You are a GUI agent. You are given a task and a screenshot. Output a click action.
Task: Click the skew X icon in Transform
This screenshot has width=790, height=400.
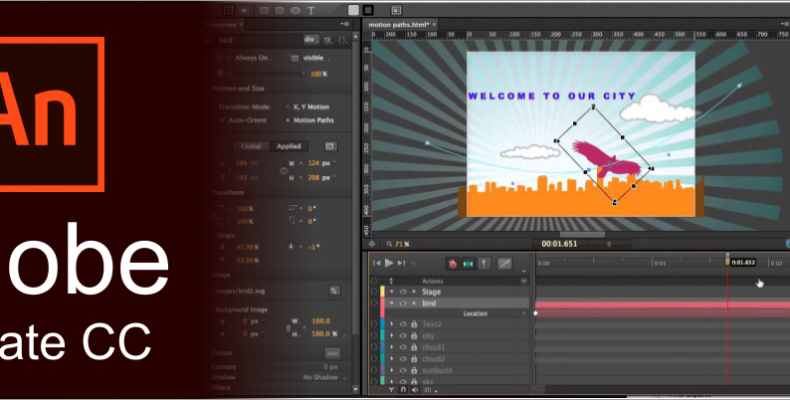tap(293, 208)
